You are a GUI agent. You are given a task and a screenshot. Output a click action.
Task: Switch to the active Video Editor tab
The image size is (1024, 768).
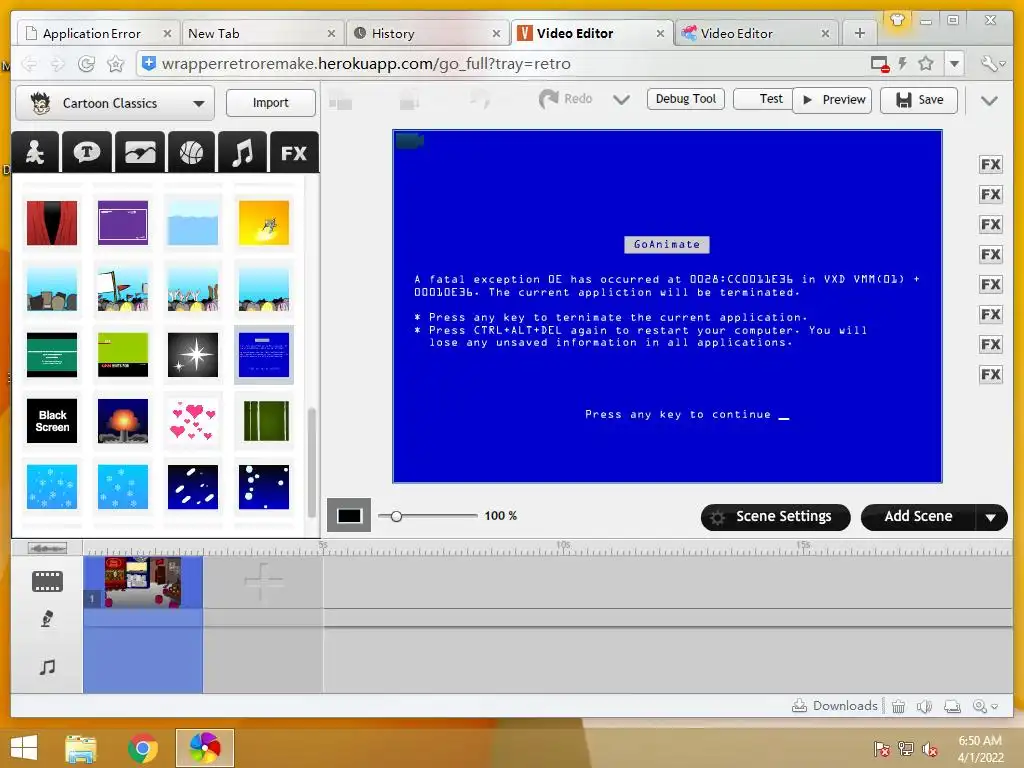click(590, 33)
